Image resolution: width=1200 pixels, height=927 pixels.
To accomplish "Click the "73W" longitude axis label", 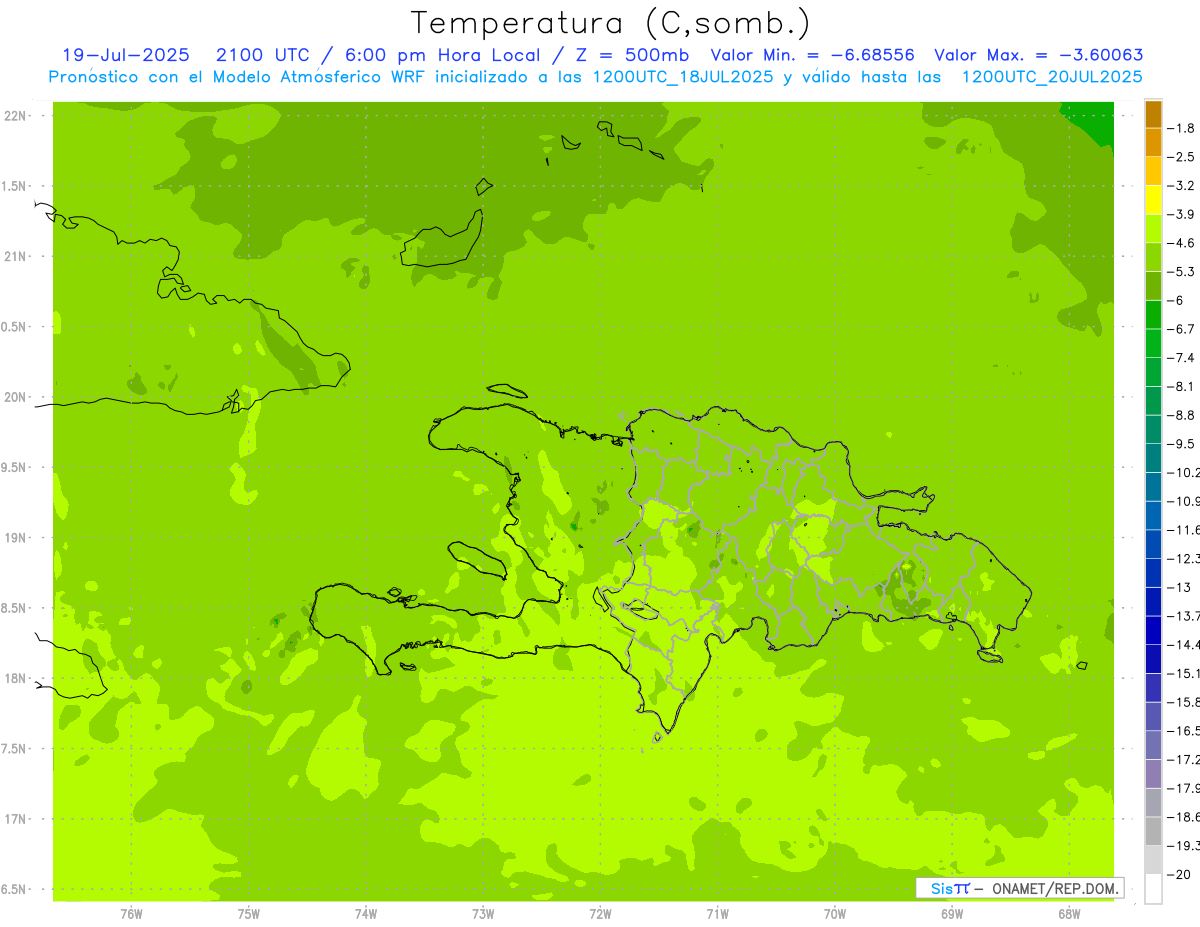I will (x=483, y=914).
